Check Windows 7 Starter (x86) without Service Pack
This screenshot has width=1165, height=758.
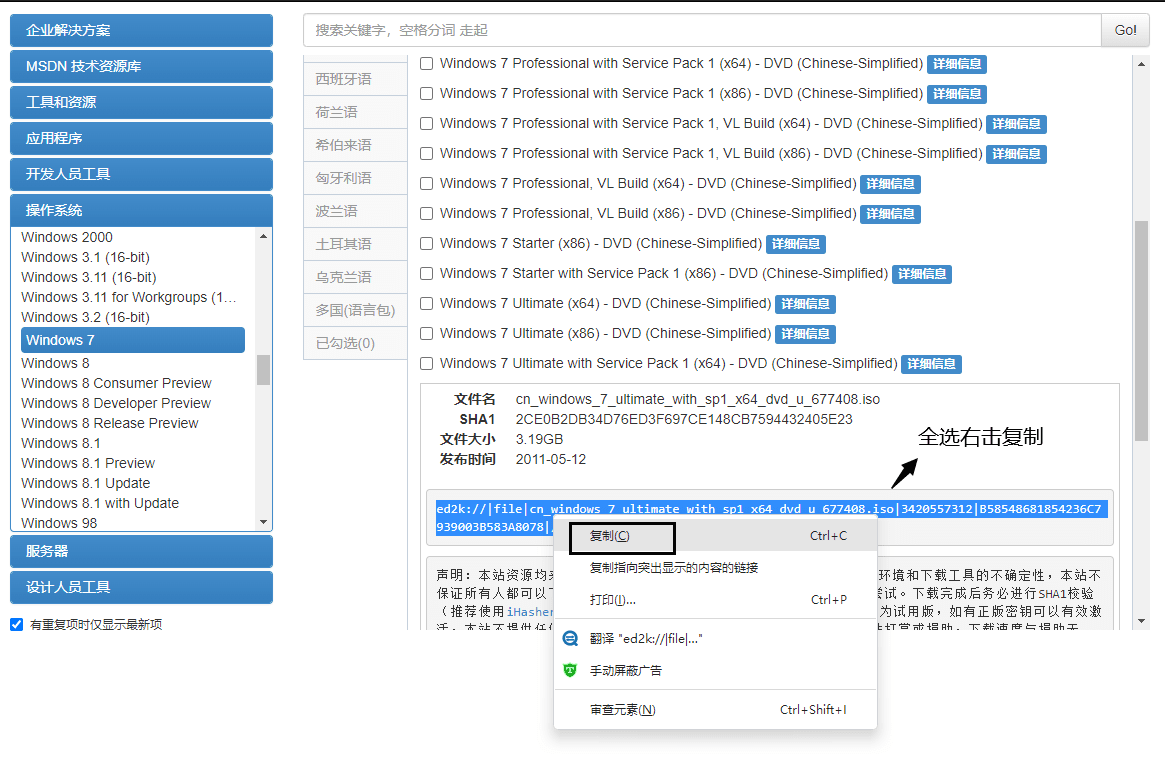tap(426, 244)
